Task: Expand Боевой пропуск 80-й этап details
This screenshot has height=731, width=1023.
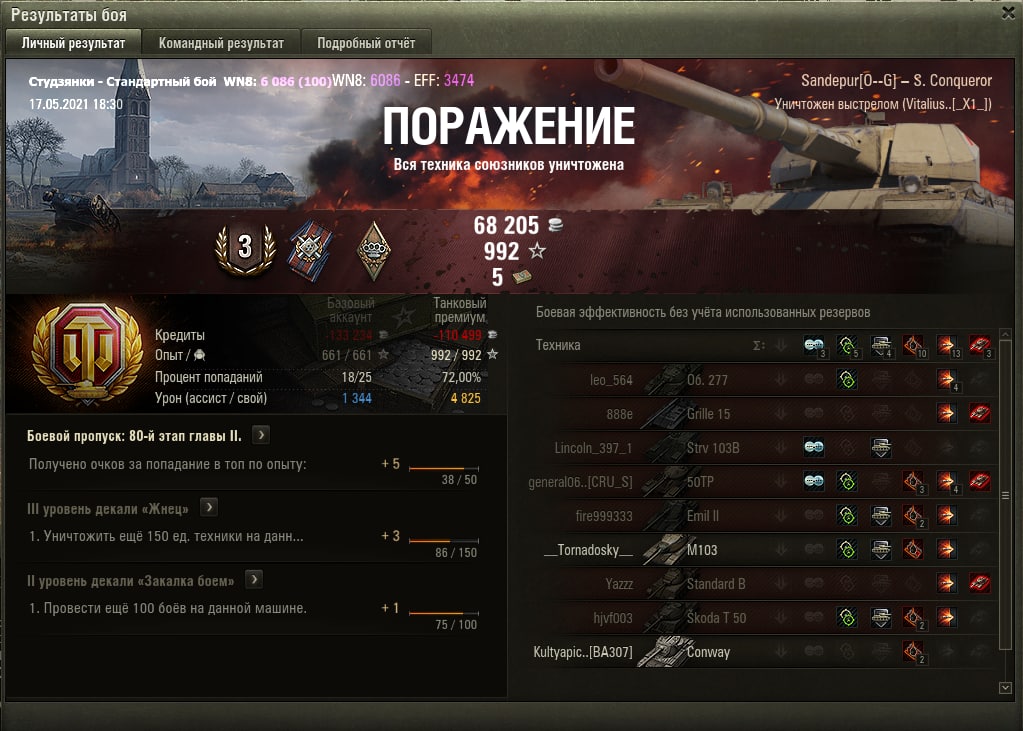Action: point(260,435)
